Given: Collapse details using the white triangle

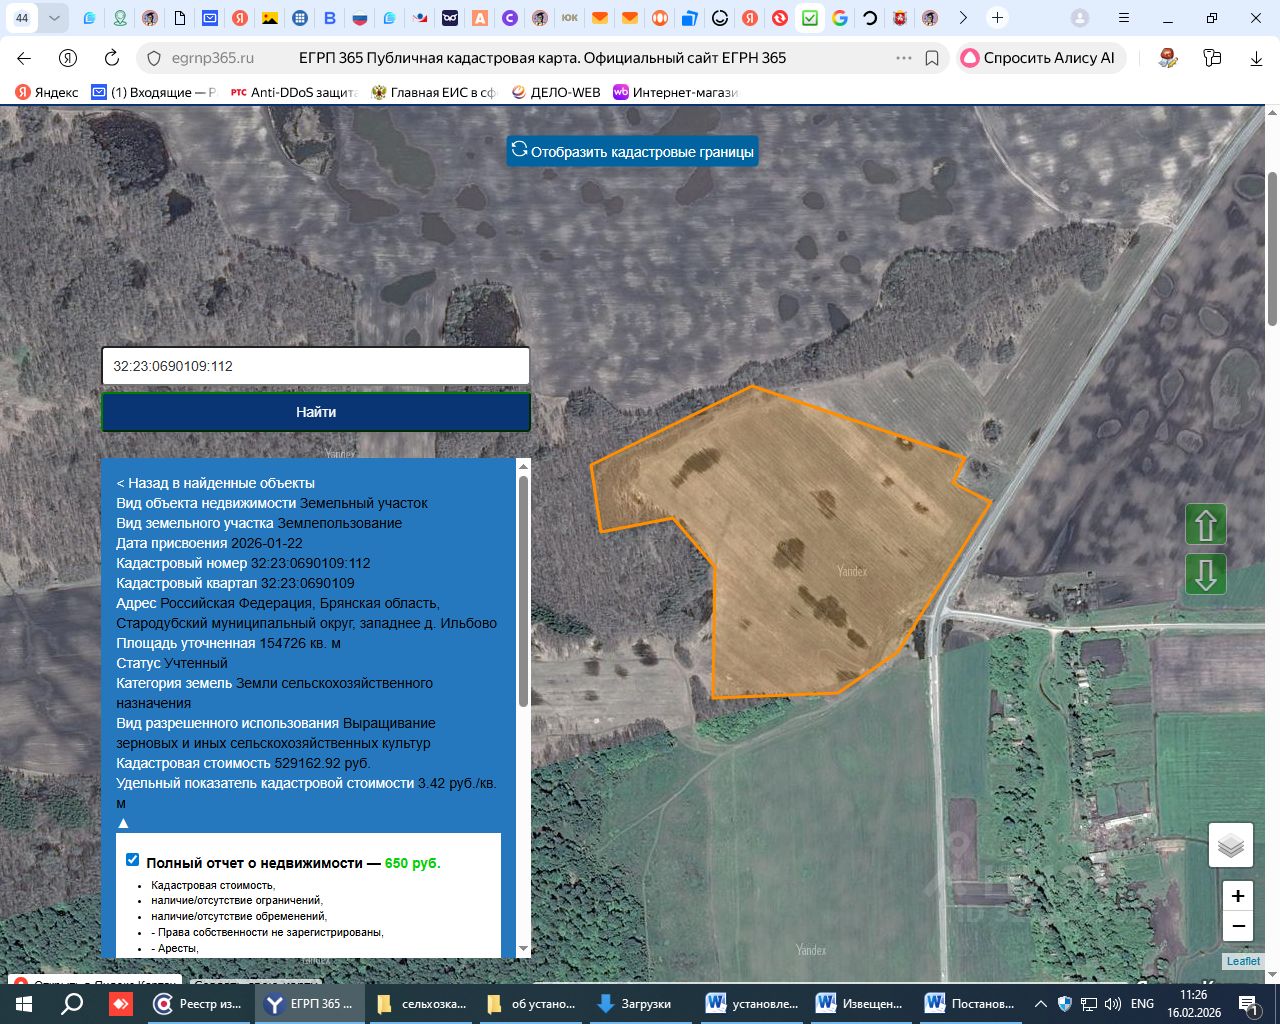Looking at the screenshot, I should coord(123,823).
